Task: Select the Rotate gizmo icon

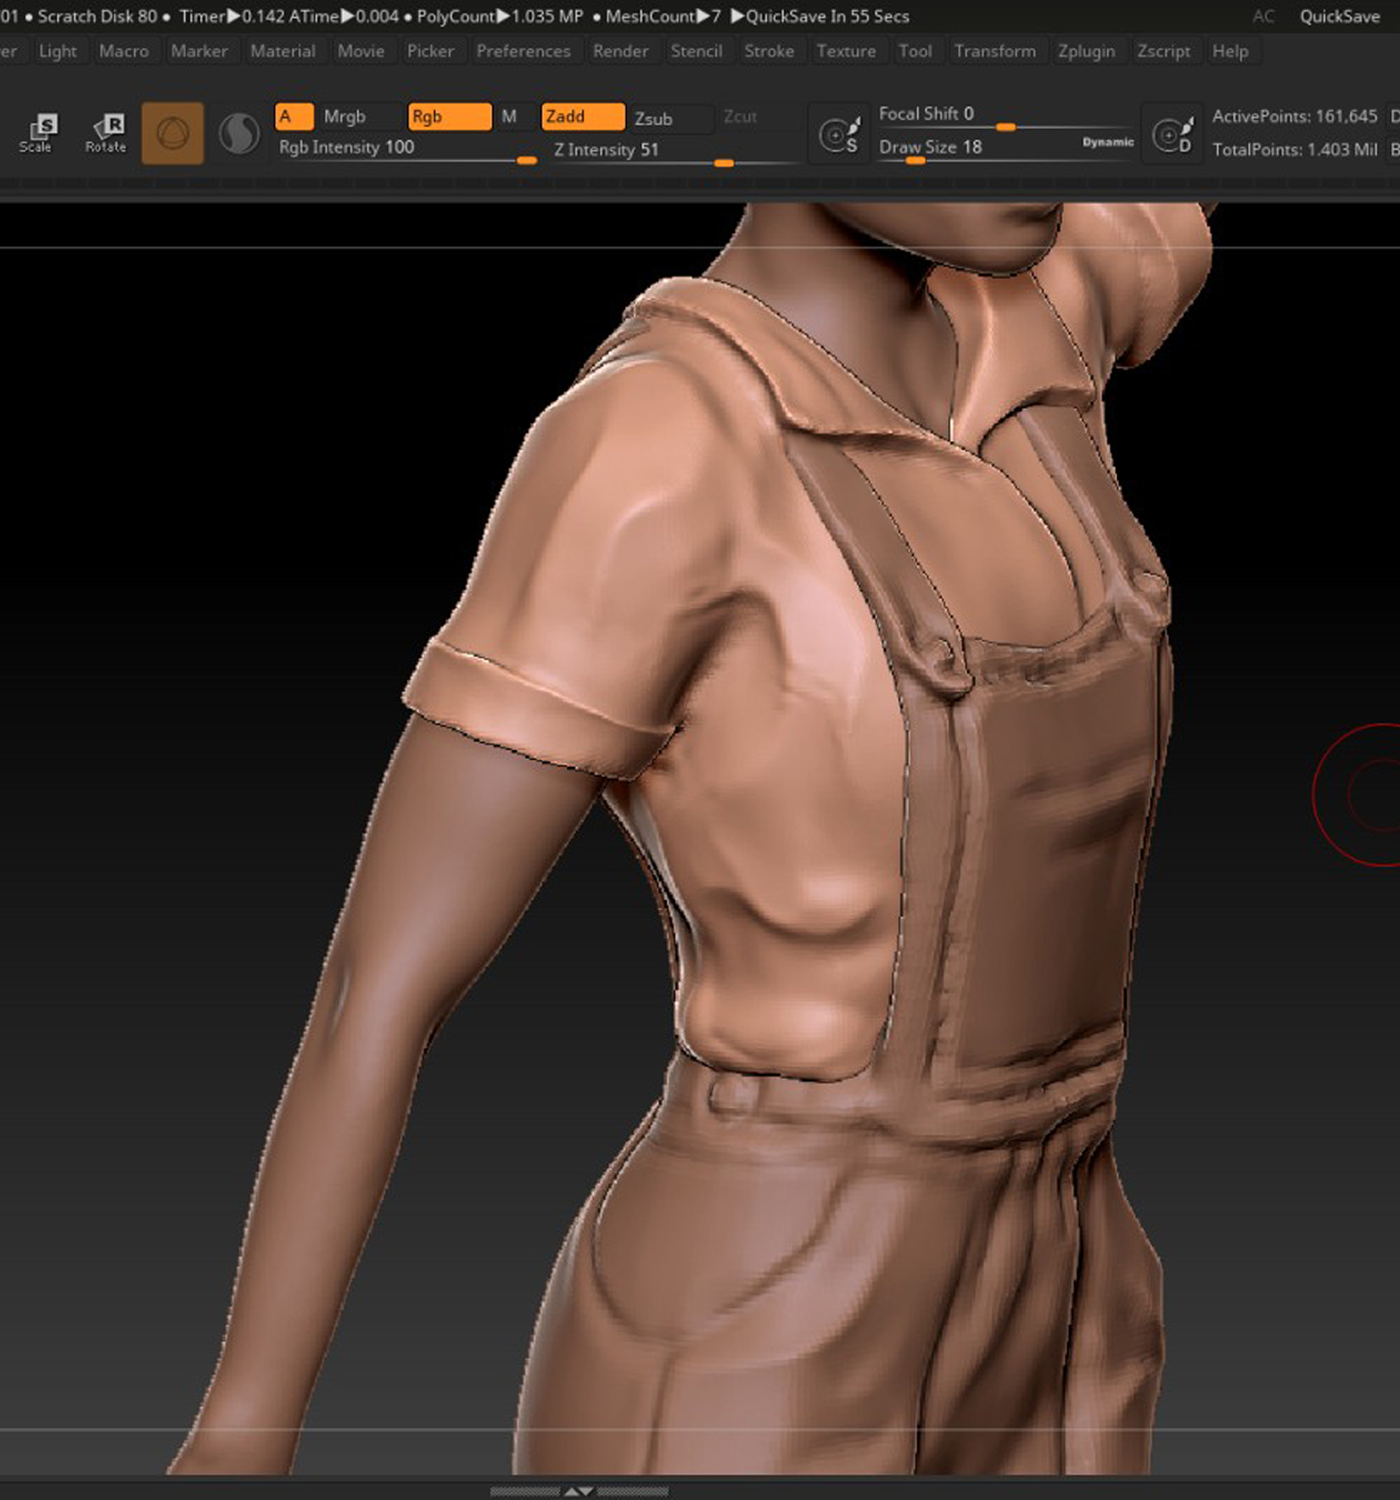Action: (x=106, y=133)
